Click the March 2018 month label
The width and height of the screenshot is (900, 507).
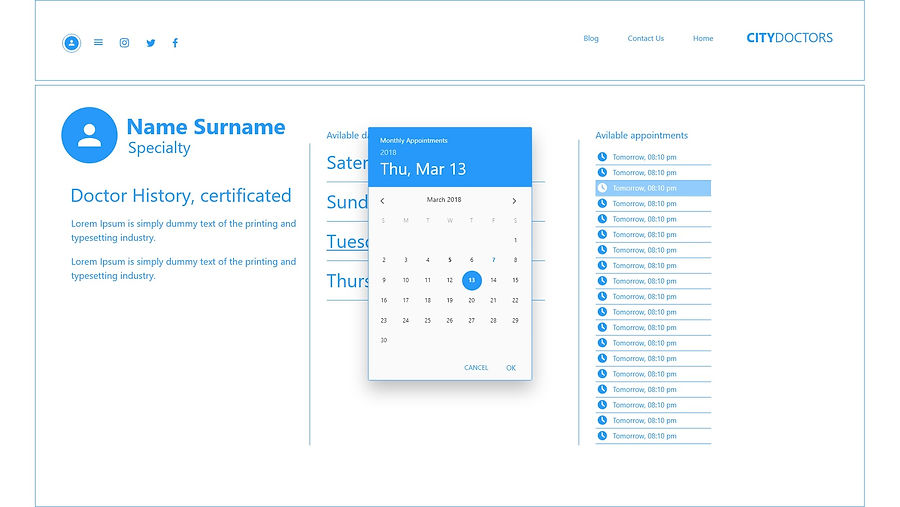[x=444, y=200]
